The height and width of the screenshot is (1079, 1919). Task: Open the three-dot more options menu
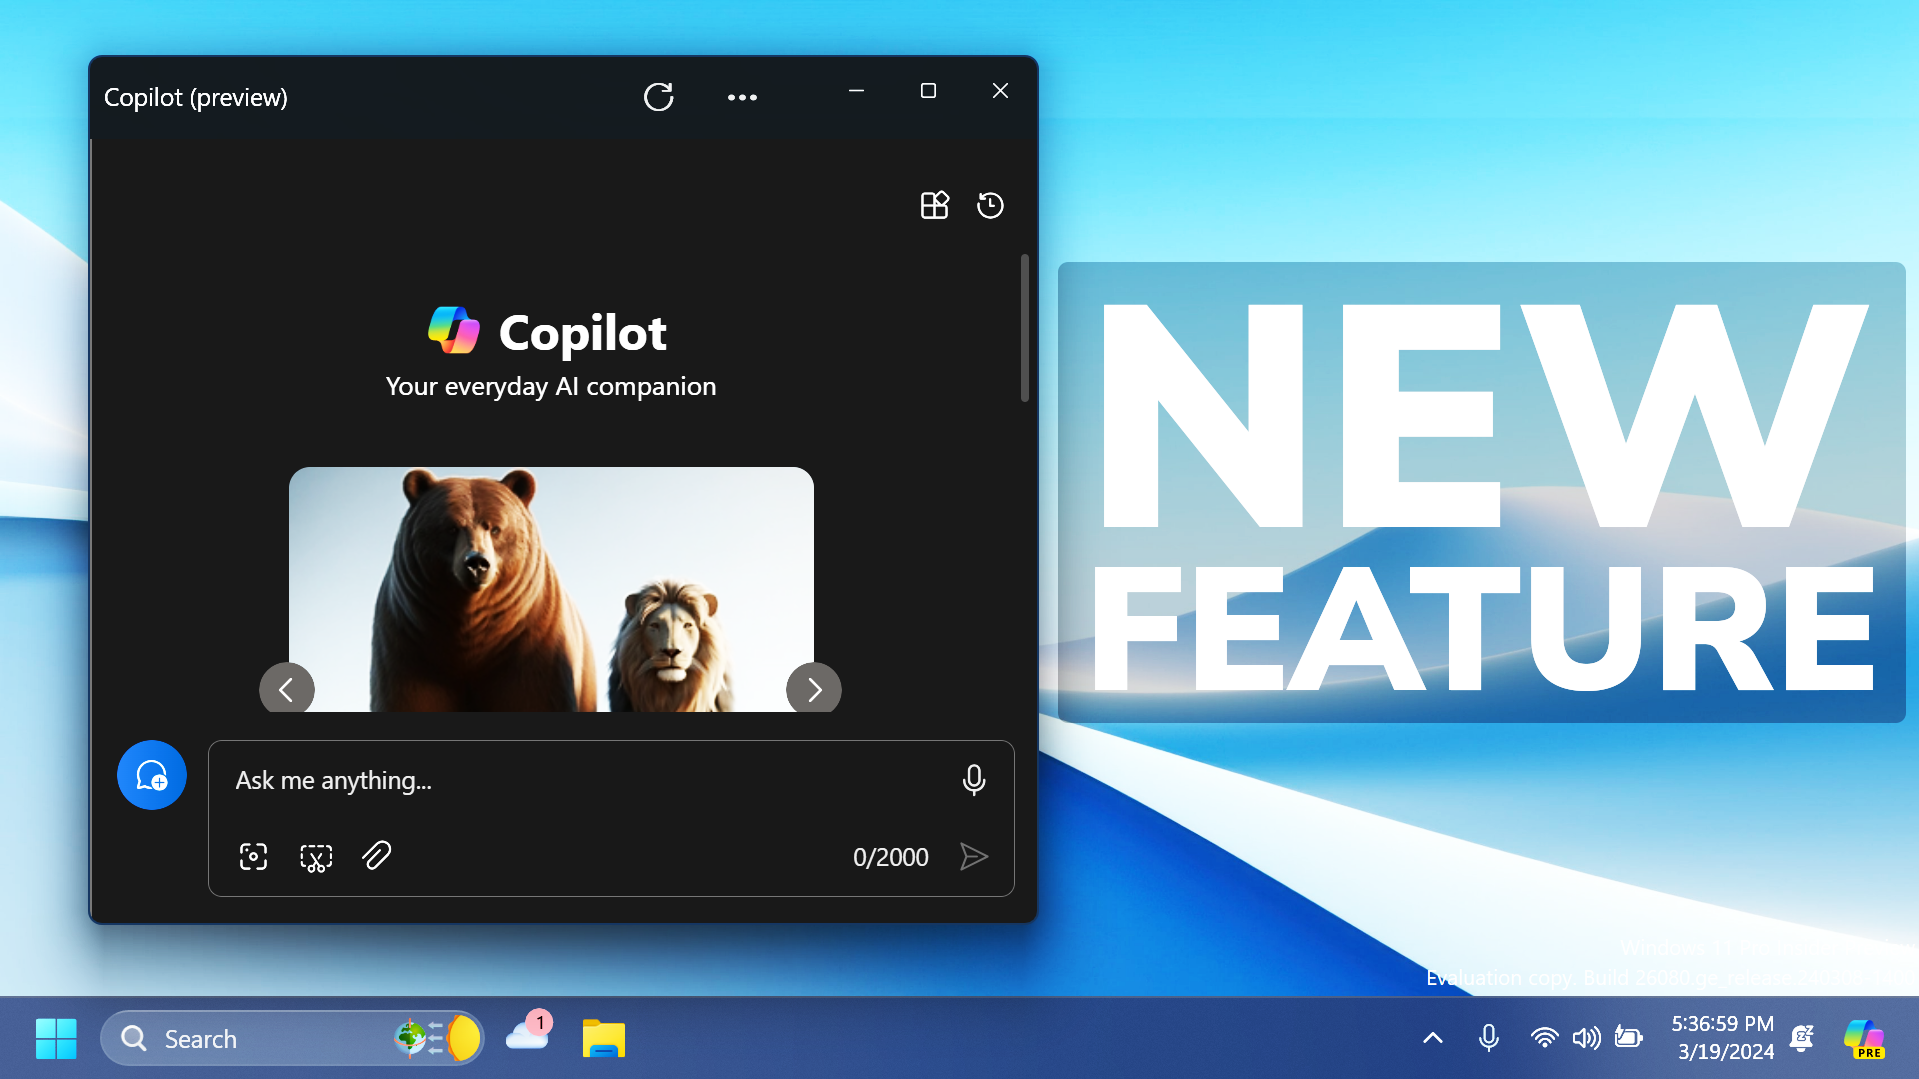(x=742, y=97)
